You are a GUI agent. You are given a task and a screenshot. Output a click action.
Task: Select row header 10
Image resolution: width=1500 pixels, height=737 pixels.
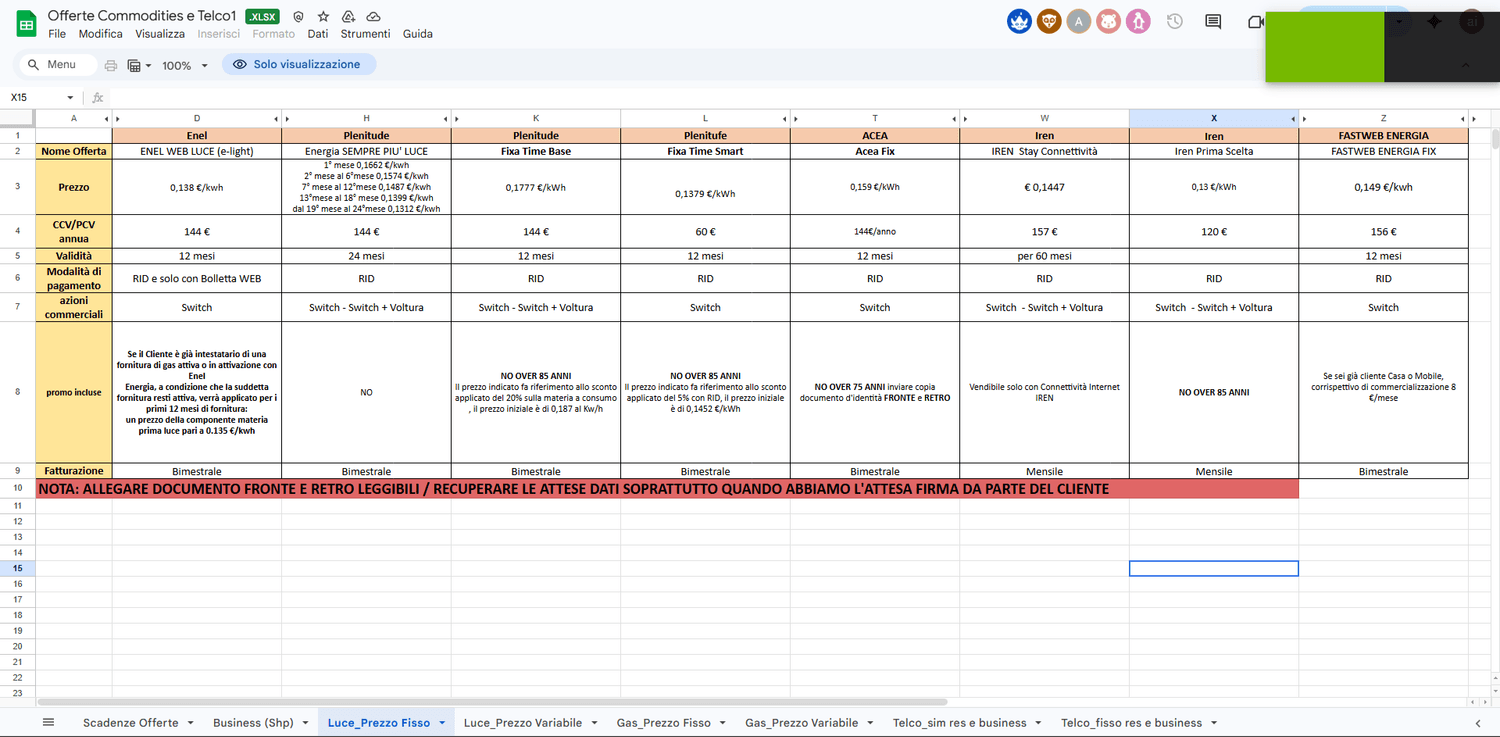(17, 488)
